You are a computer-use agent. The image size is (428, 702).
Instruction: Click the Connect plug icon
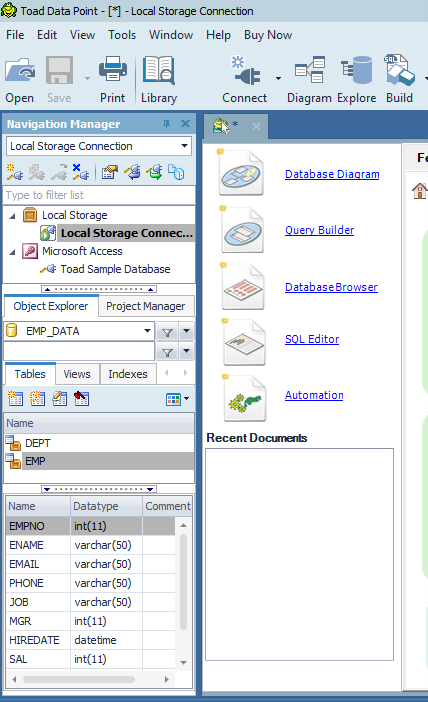(245, 70)
